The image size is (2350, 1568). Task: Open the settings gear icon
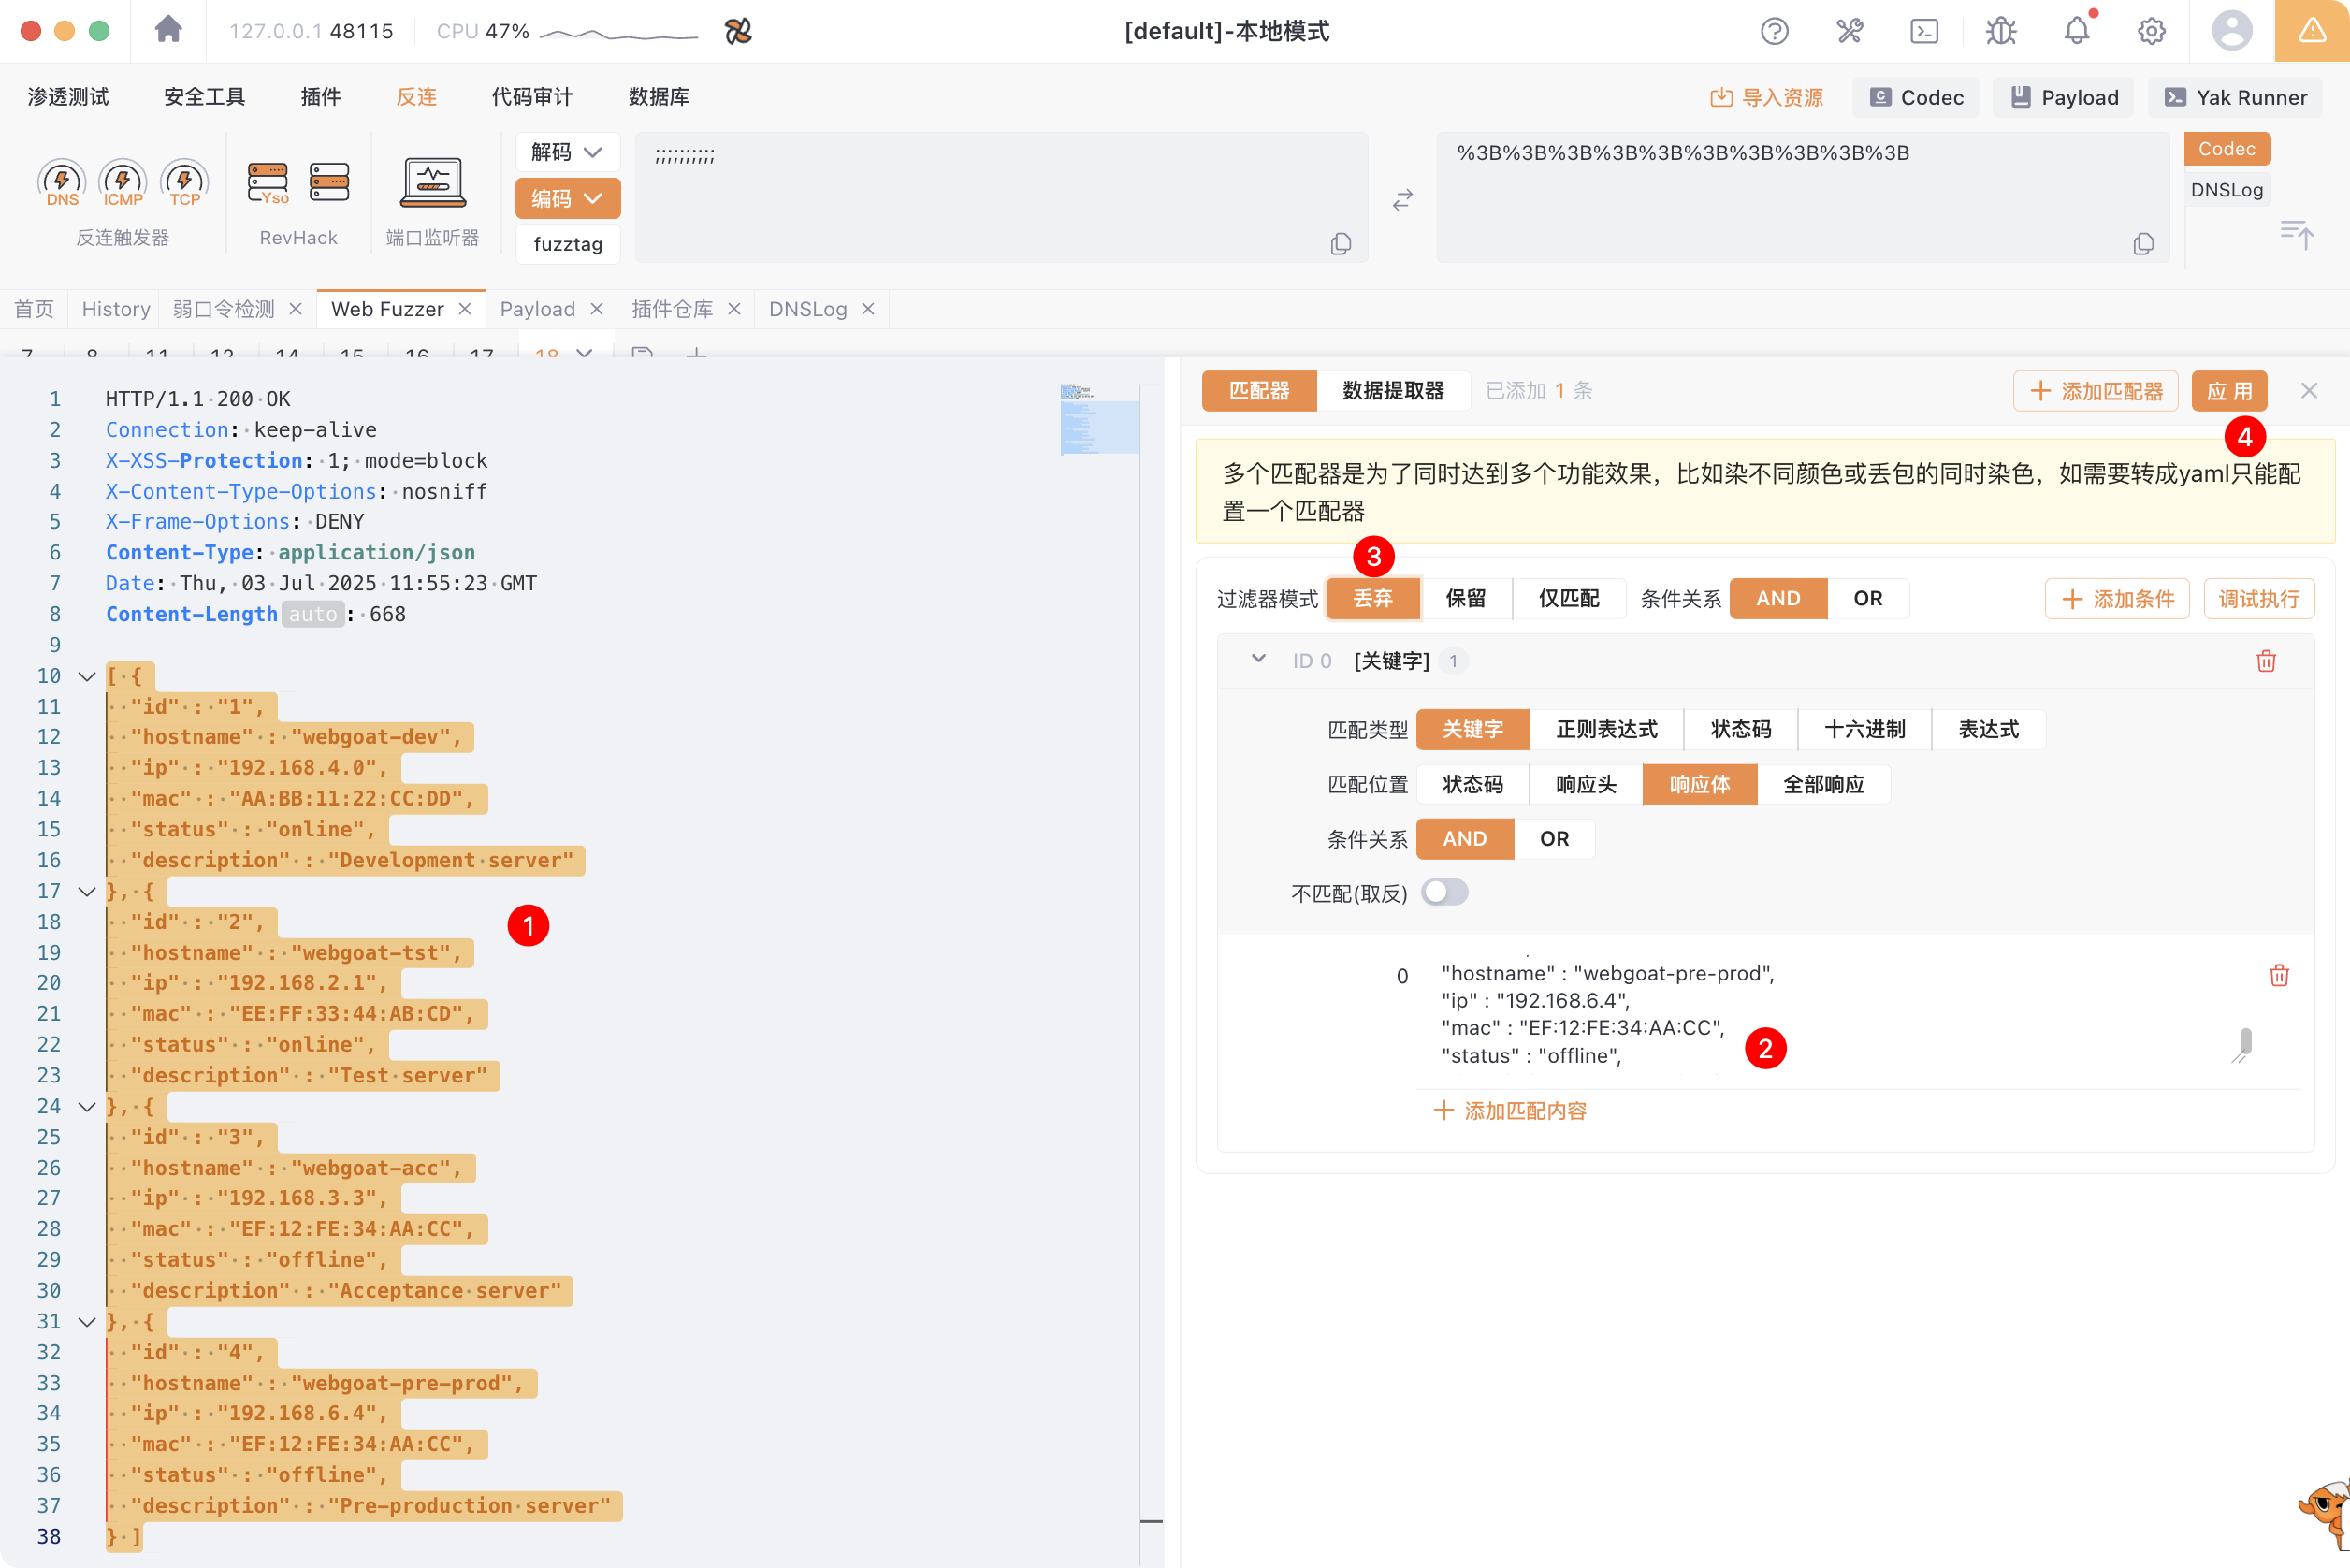(x=2151, y=31)
